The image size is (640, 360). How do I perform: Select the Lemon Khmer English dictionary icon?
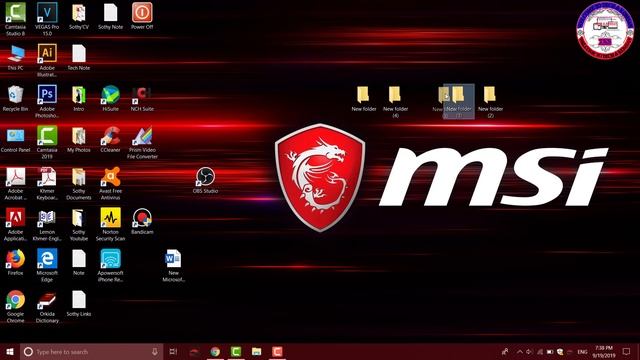[x=47, y=218]
